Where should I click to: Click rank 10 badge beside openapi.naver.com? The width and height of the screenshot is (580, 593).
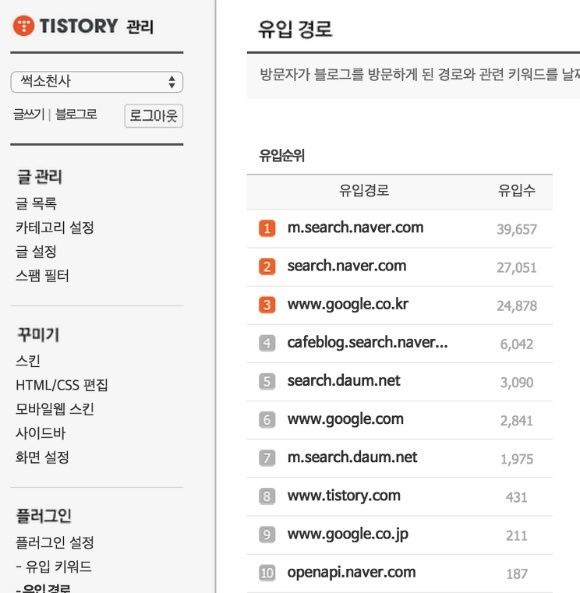(x=267, y=573)
